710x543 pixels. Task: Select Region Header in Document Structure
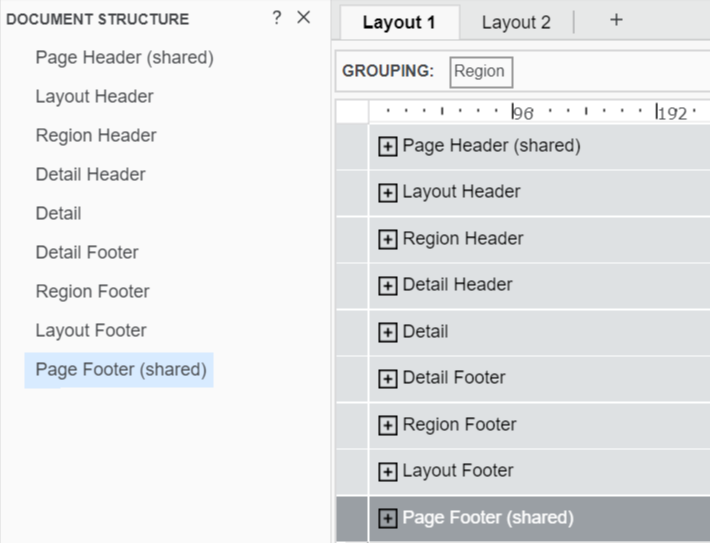[96, 136]
